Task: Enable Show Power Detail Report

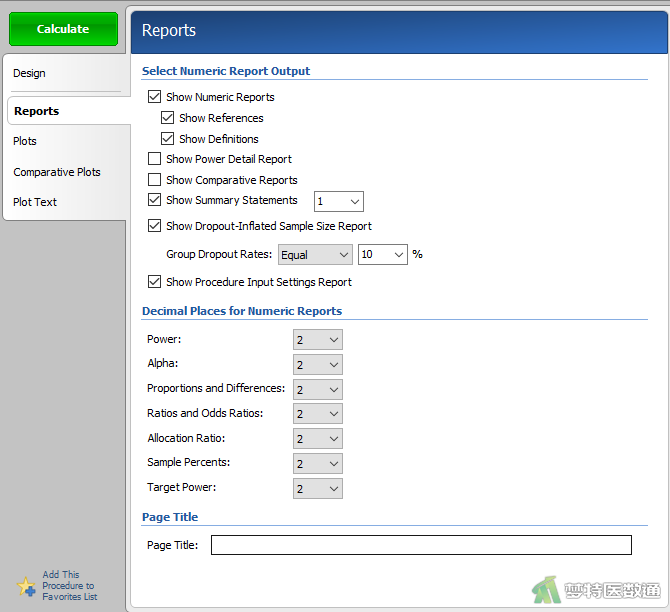Action: coord(154,159)
